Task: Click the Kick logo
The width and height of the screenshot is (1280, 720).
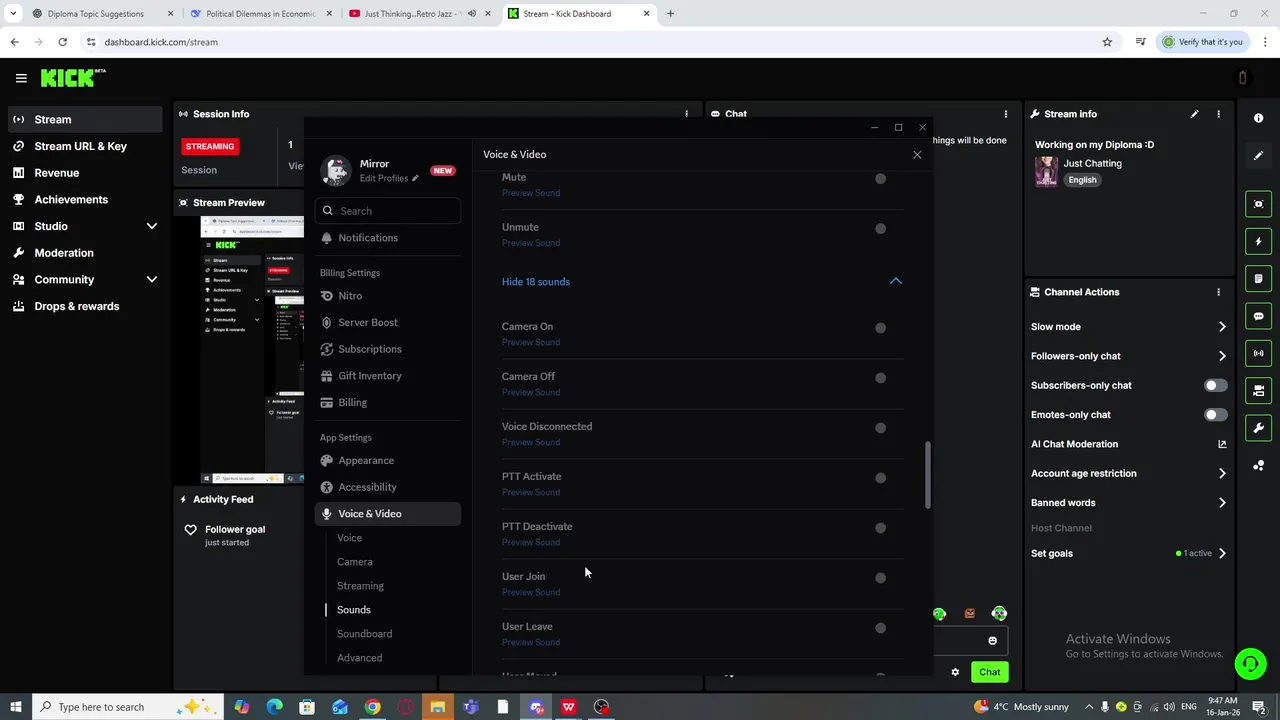Action: [x=72, y=78]
